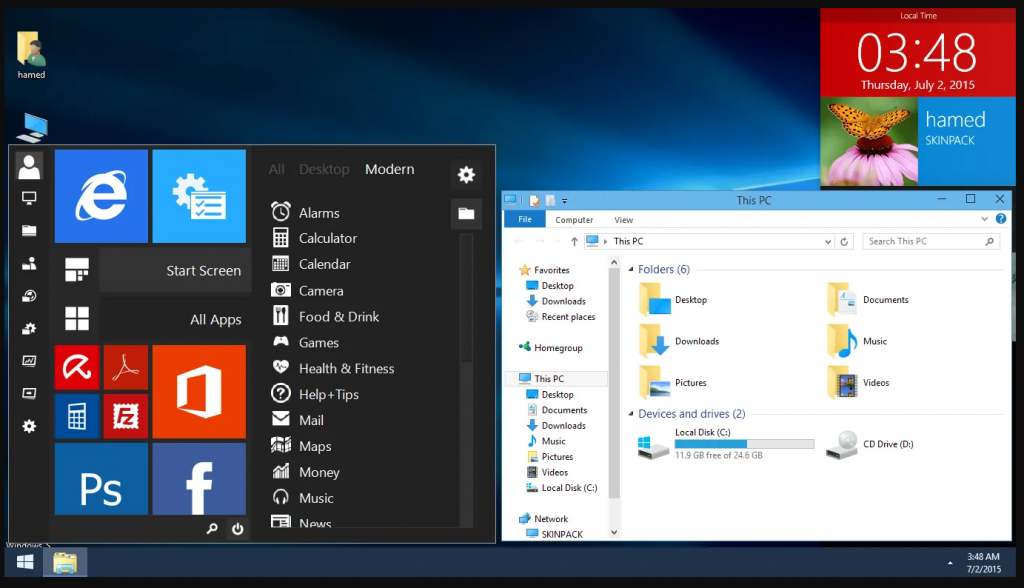The width and height of the screenshot is (1024, 588).
Task: Click Help question mark icon in This PC window
Action: pyautogui.click(x=1000, y=219)
